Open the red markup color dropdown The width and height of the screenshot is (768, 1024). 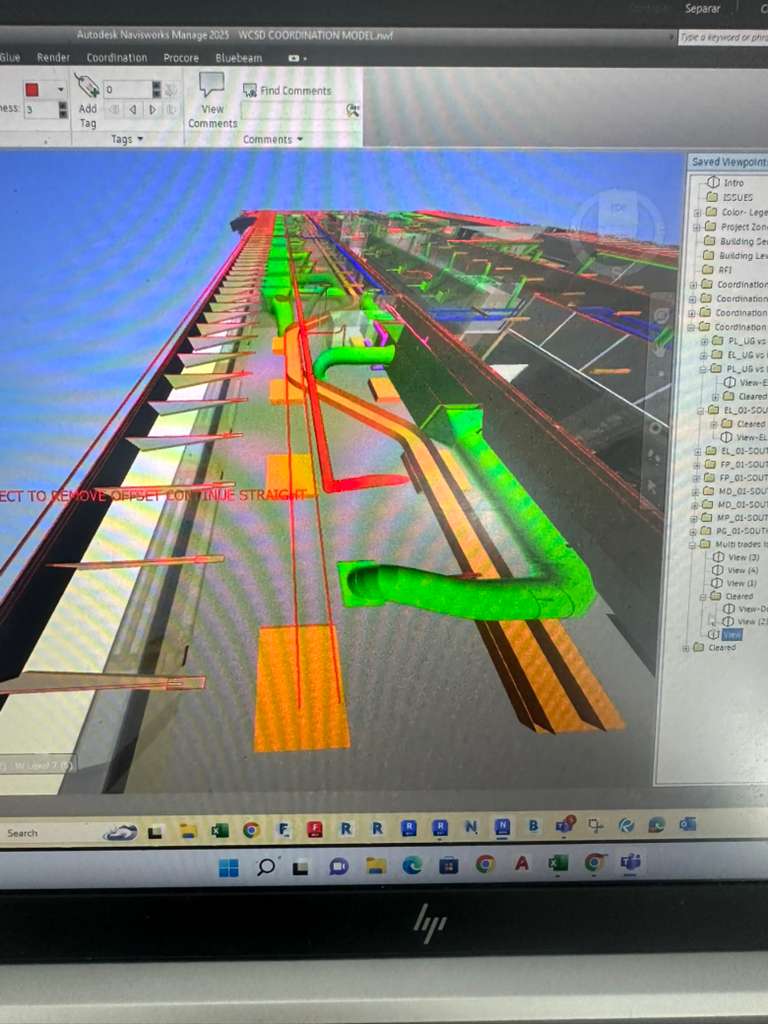[60, 89]
